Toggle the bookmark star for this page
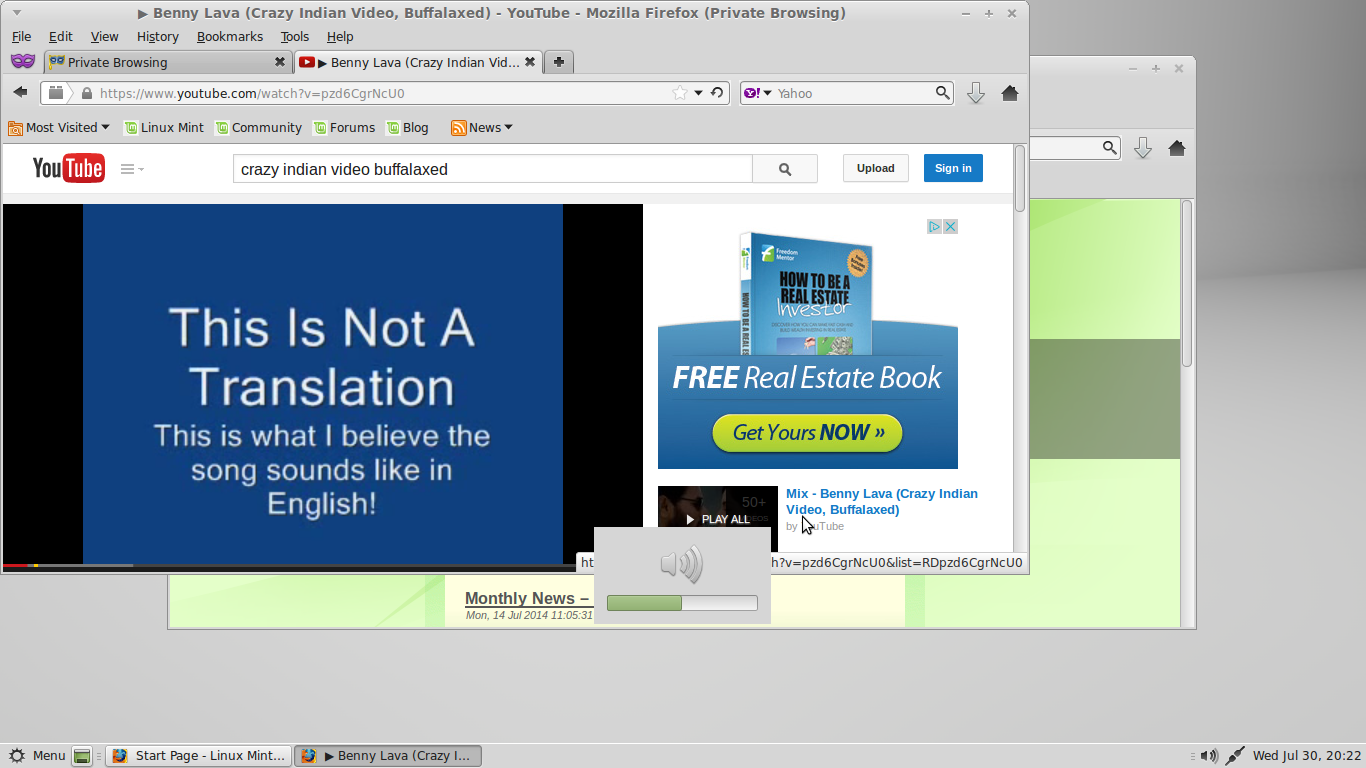 pos(679,92)
